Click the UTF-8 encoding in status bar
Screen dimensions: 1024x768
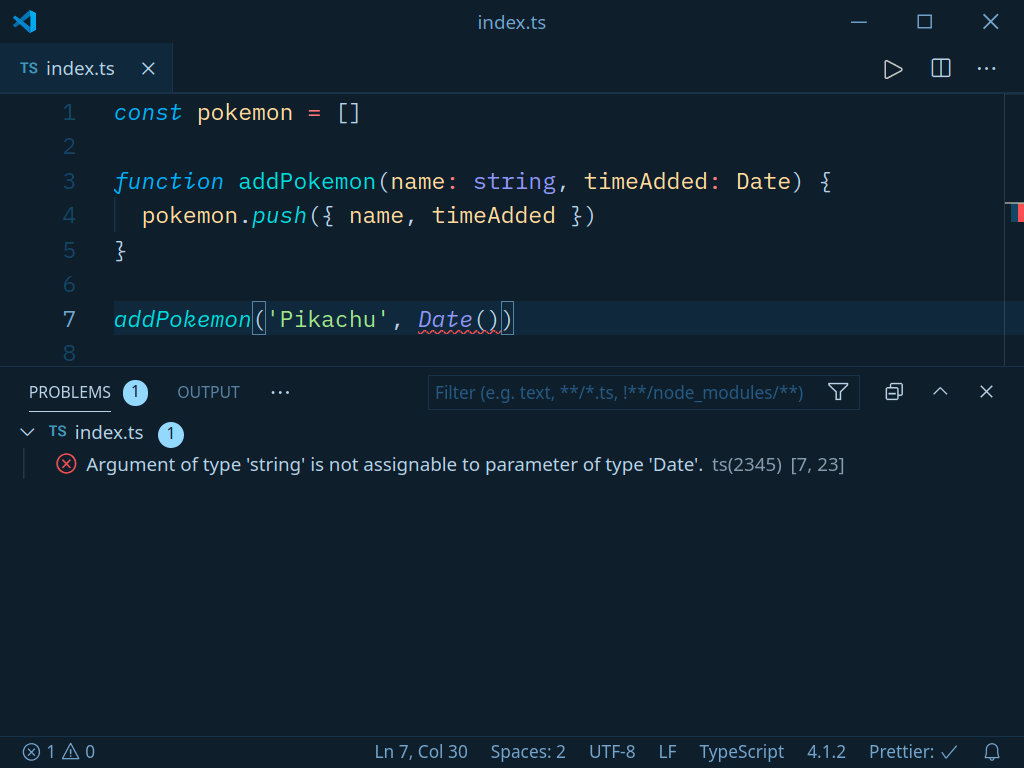612,751
